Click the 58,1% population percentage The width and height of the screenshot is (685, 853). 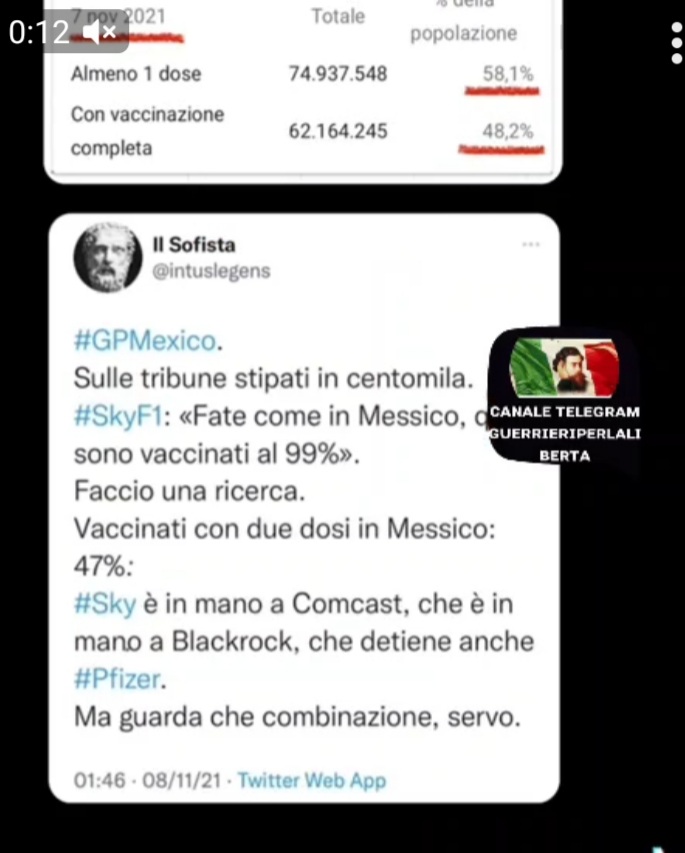click(x=508, y=73)
